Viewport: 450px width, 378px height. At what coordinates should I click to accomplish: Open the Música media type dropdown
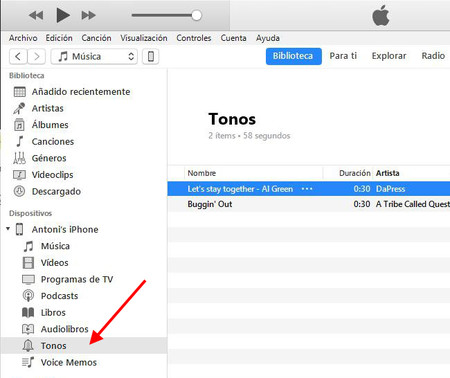click(94, 56)
